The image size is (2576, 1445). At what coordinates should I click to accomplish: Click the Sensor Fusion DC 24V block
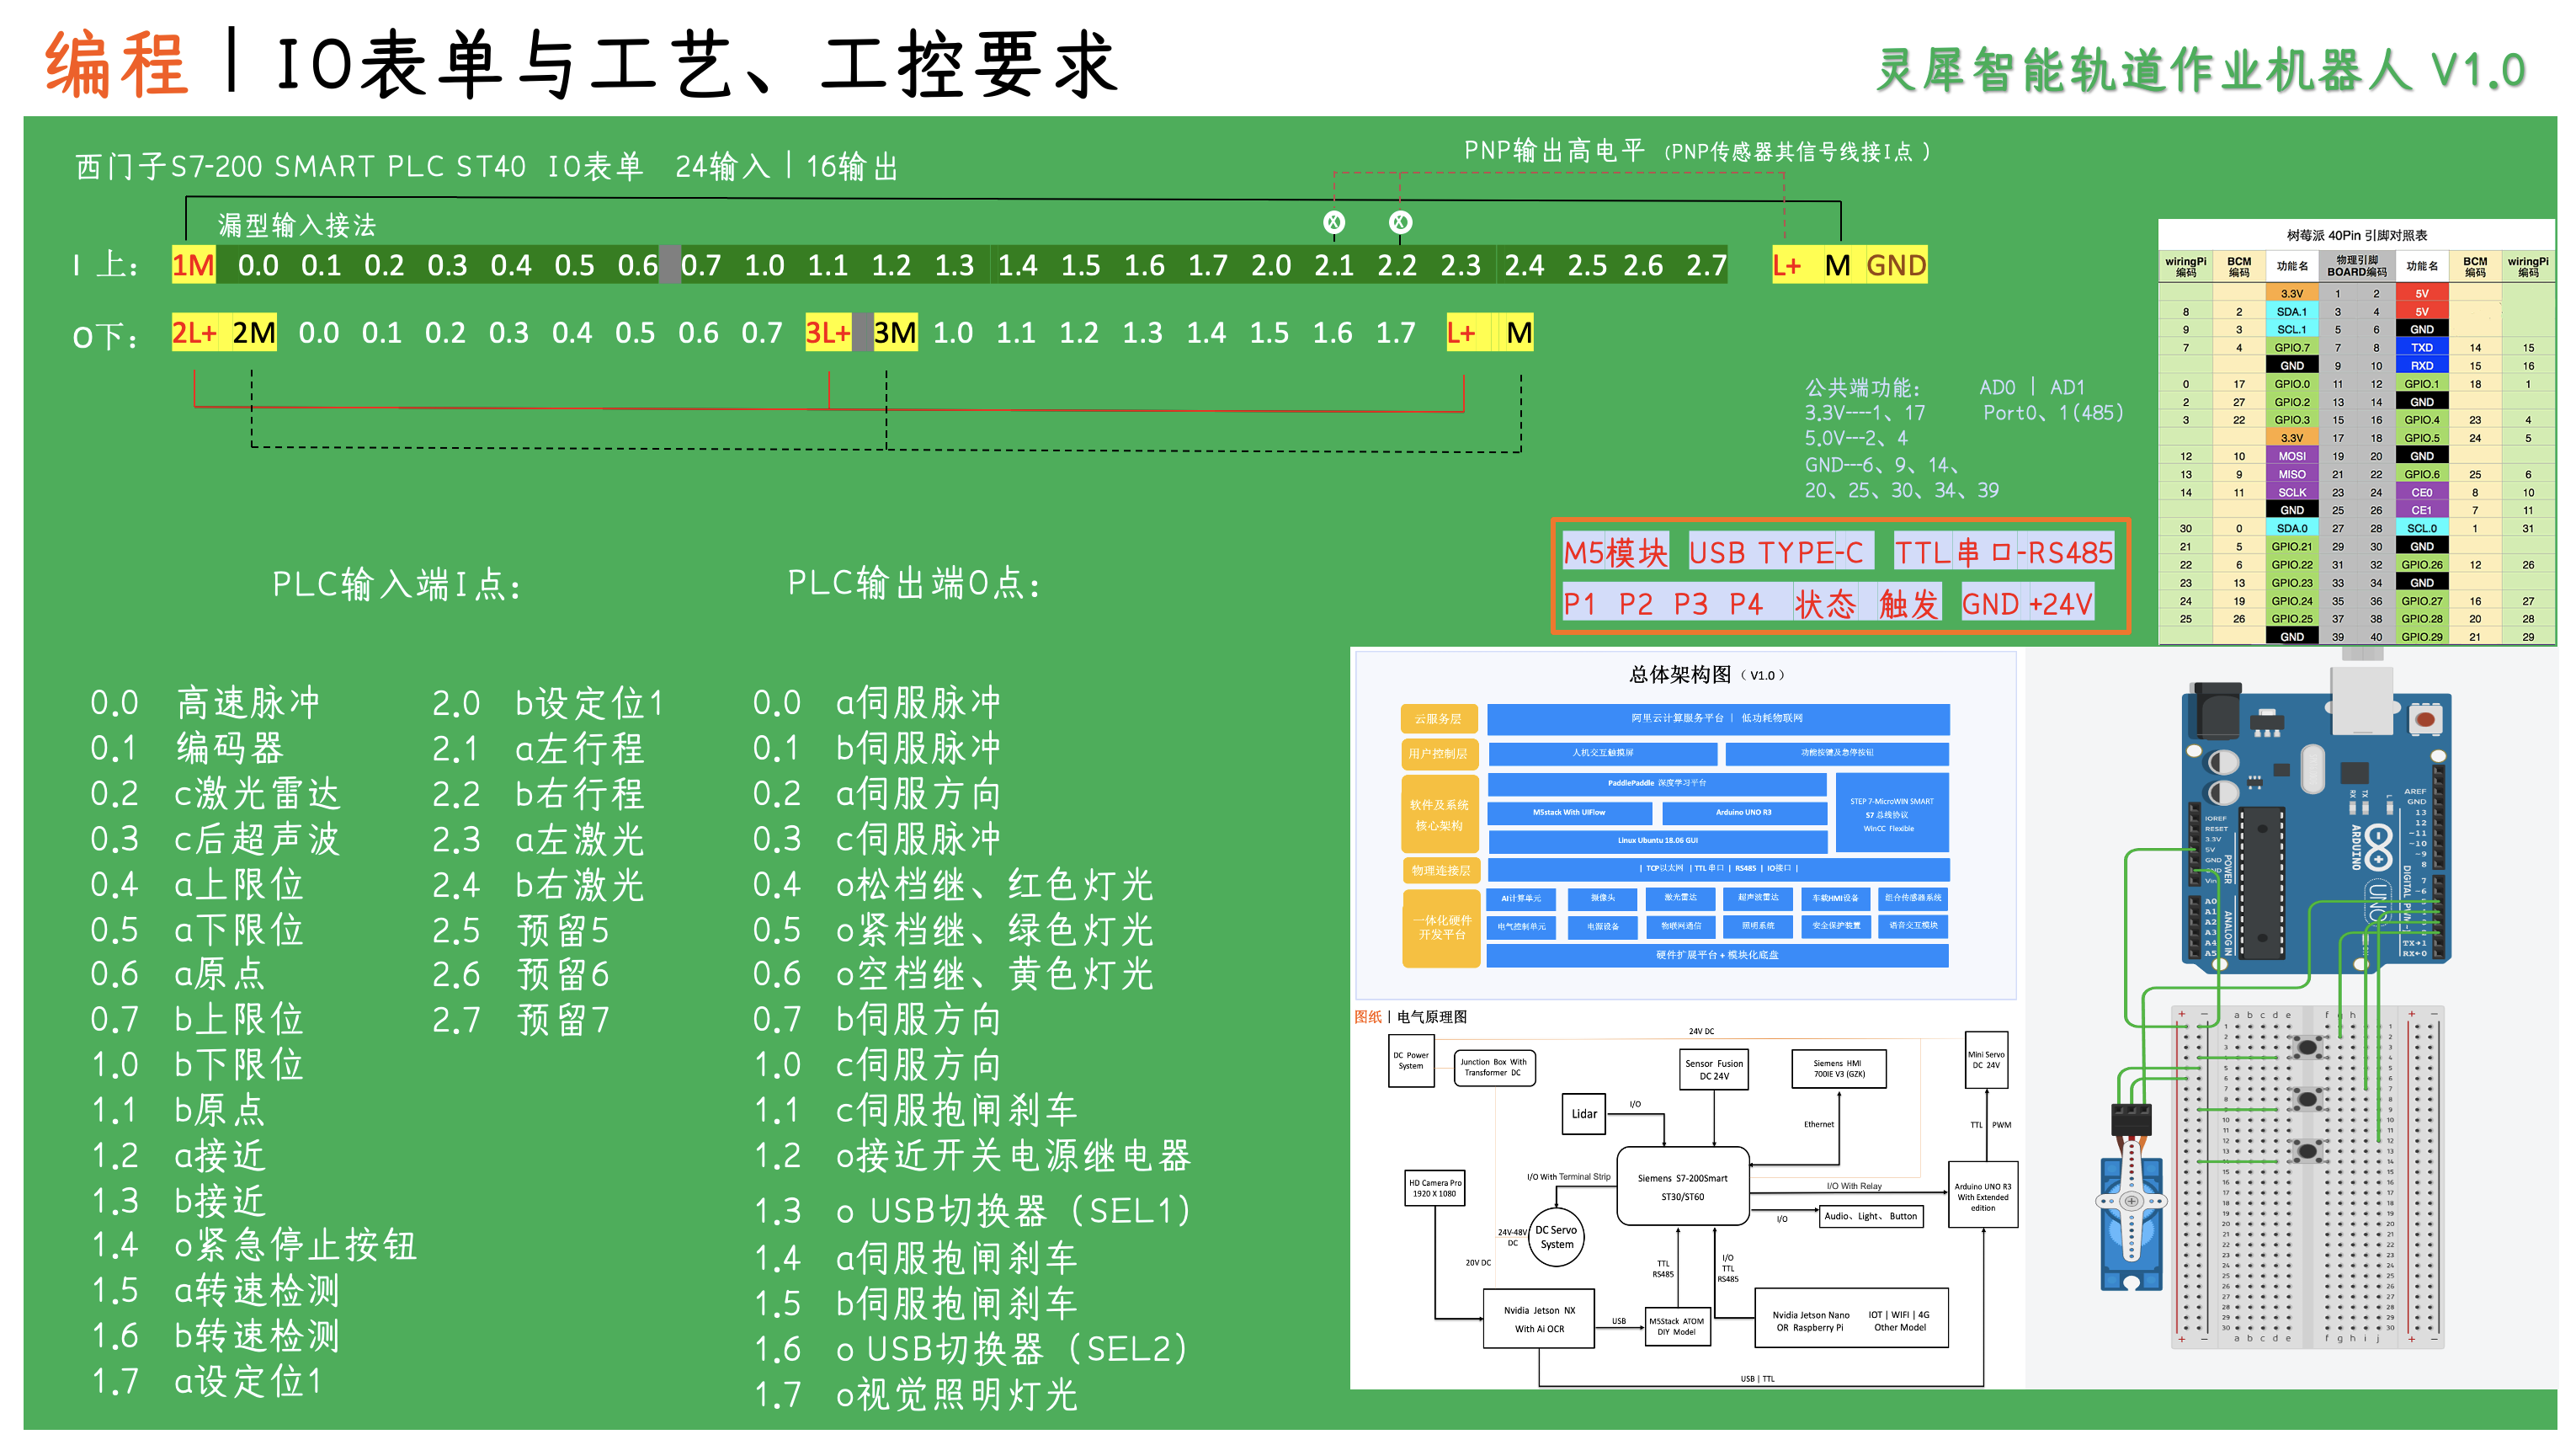click(1714, 1069)
